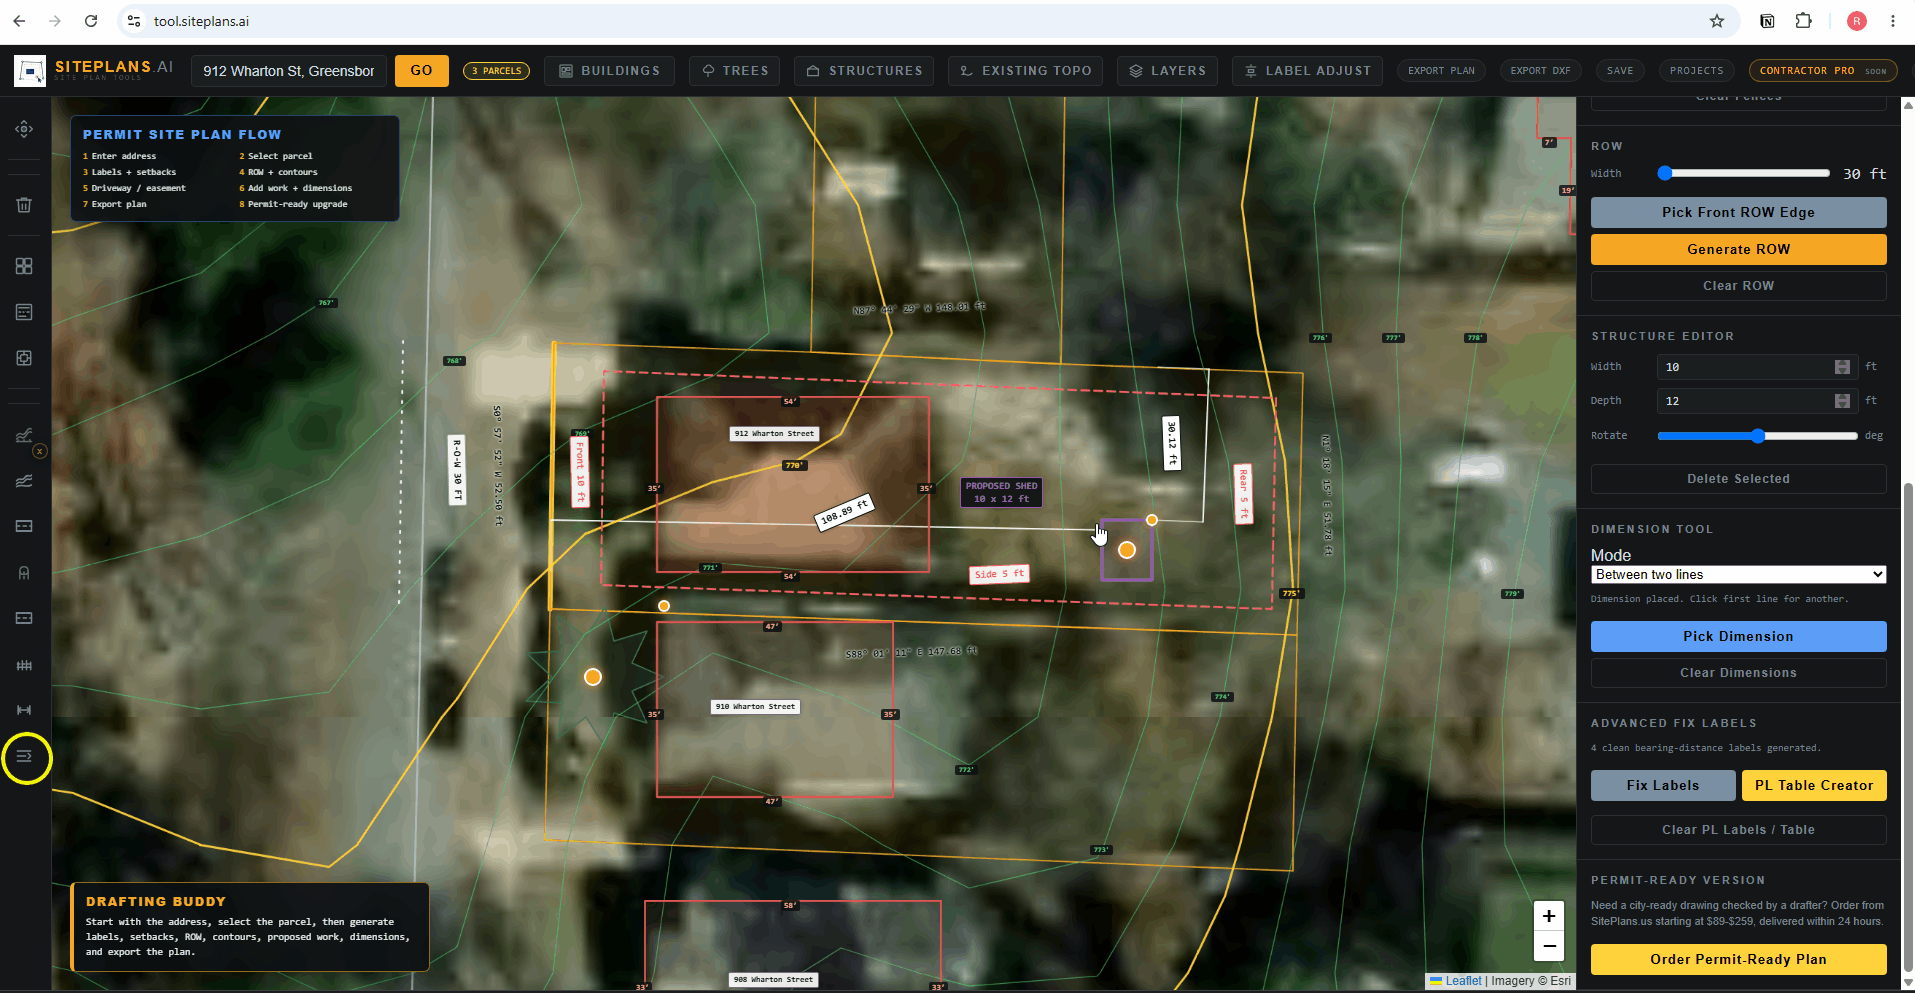
Task: Open the Existing Topo menu
Action: pos(1025,71)
